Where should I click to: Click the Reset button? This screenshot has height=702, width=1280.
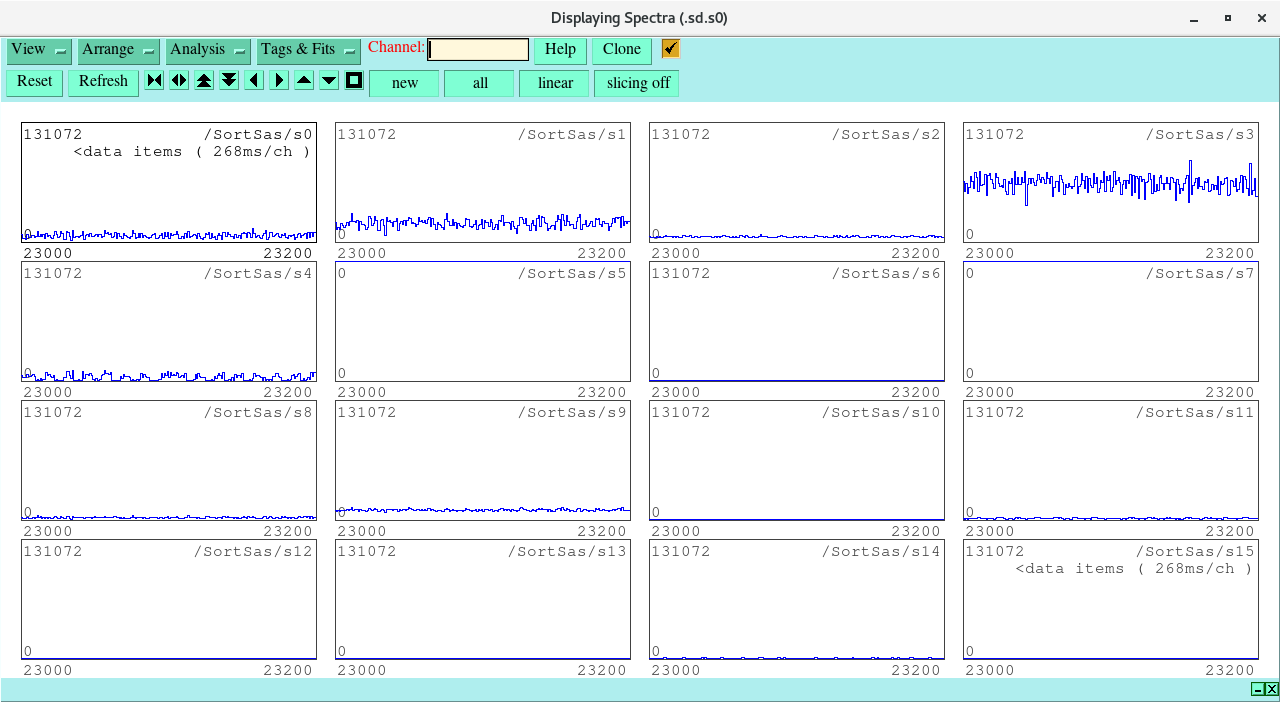(x=34, y=82)
